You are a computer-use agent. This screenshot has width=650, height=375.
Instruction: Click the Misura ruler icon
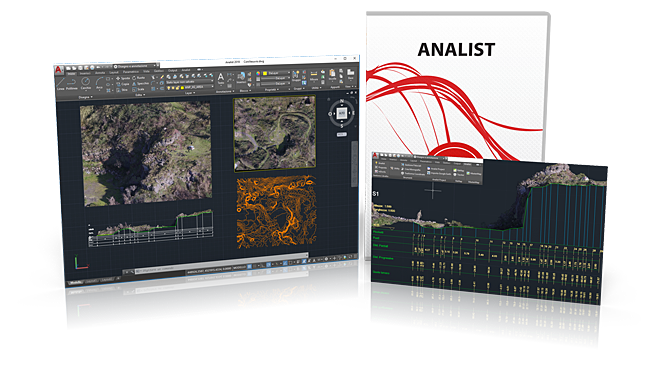pyautogui.click(x=314, y=75)
